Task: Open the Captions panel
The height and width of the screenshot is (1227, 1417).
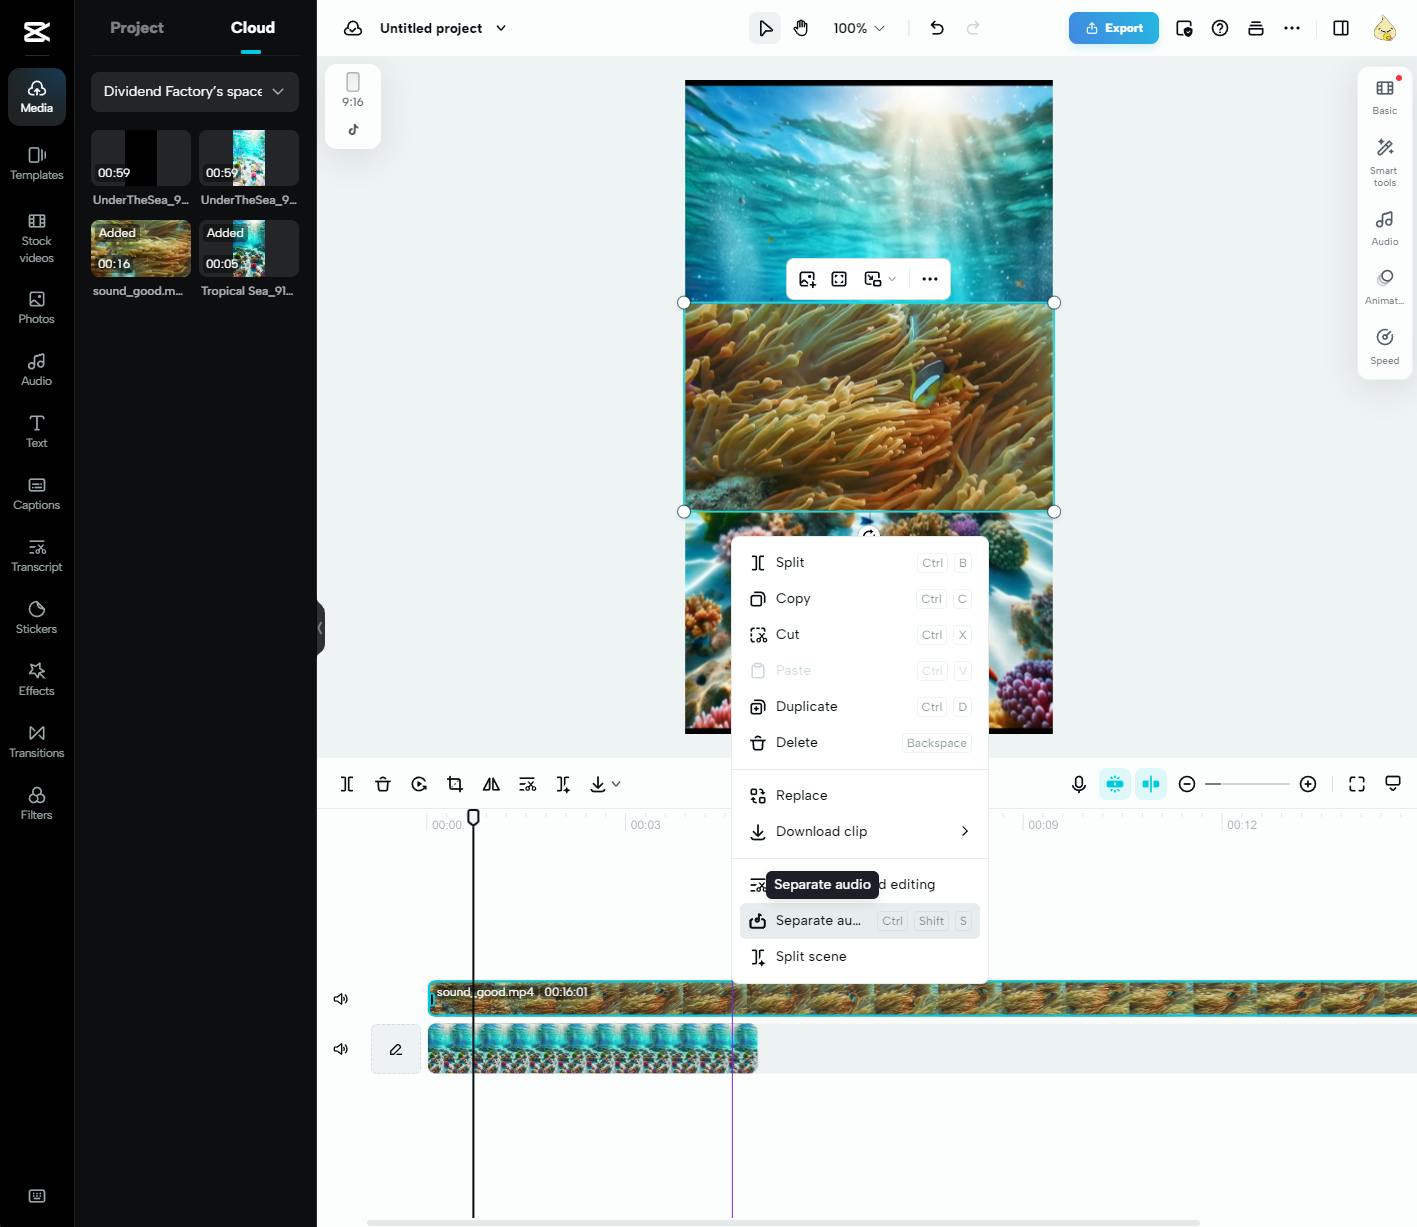Action: pyautogui.click(x=37, y=494)
